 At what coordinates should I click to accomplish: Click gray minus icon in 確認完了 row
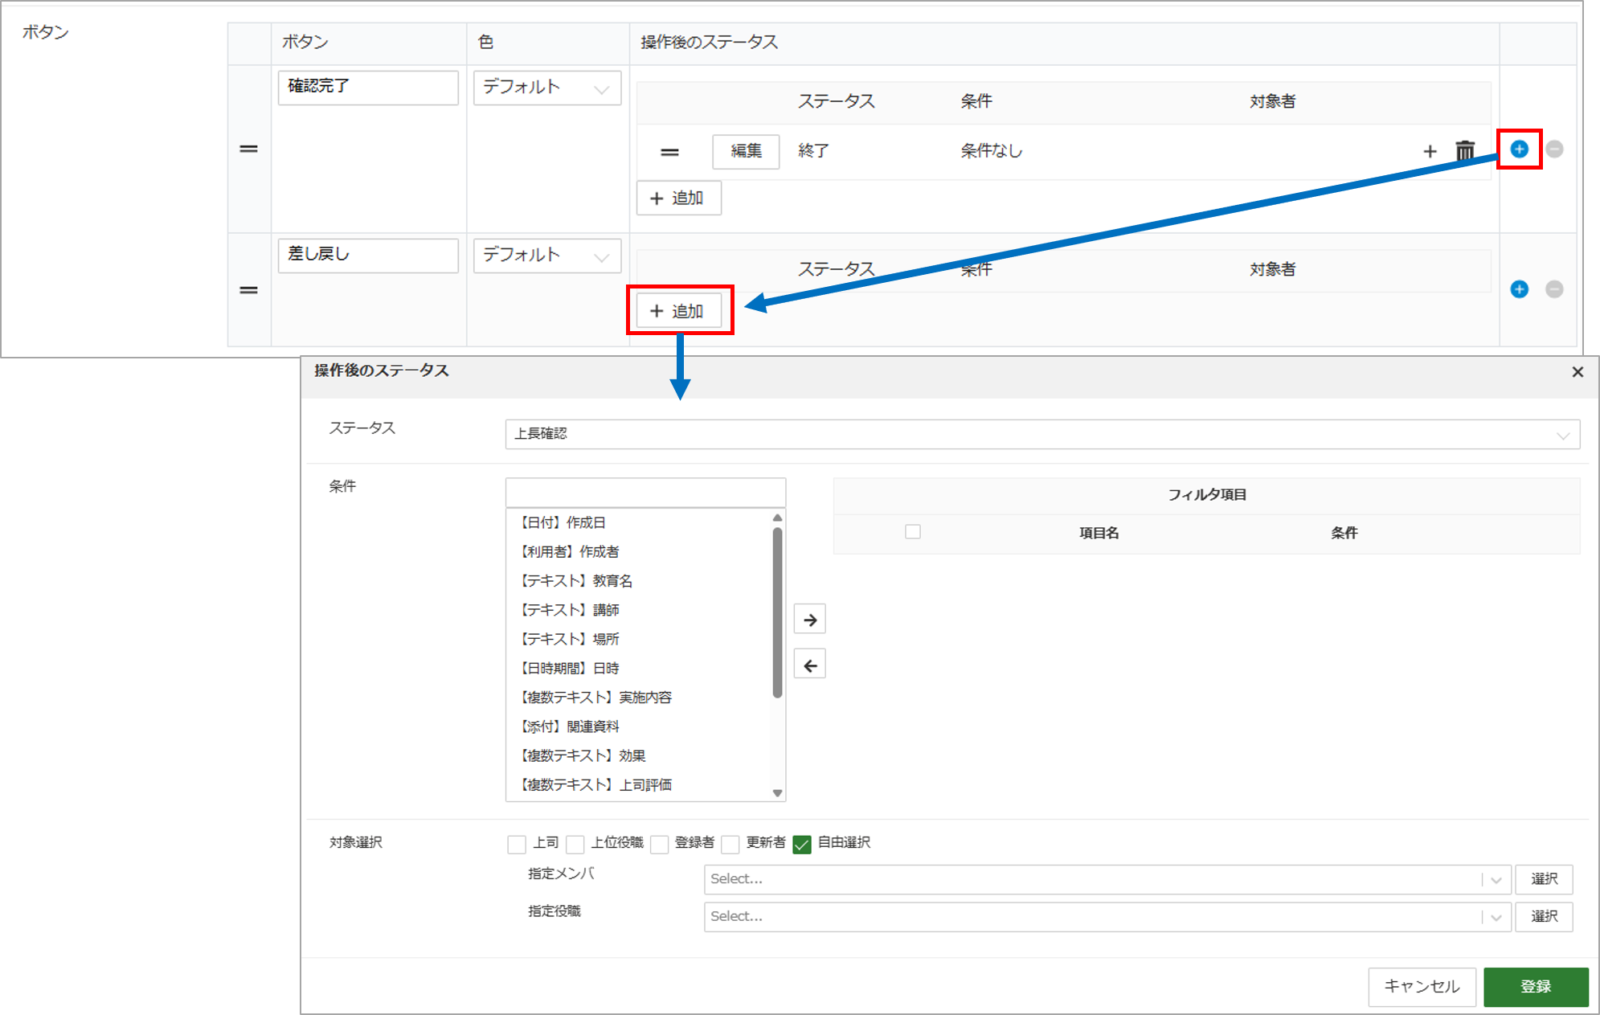pyautogui.click(x=1554, y=149)
